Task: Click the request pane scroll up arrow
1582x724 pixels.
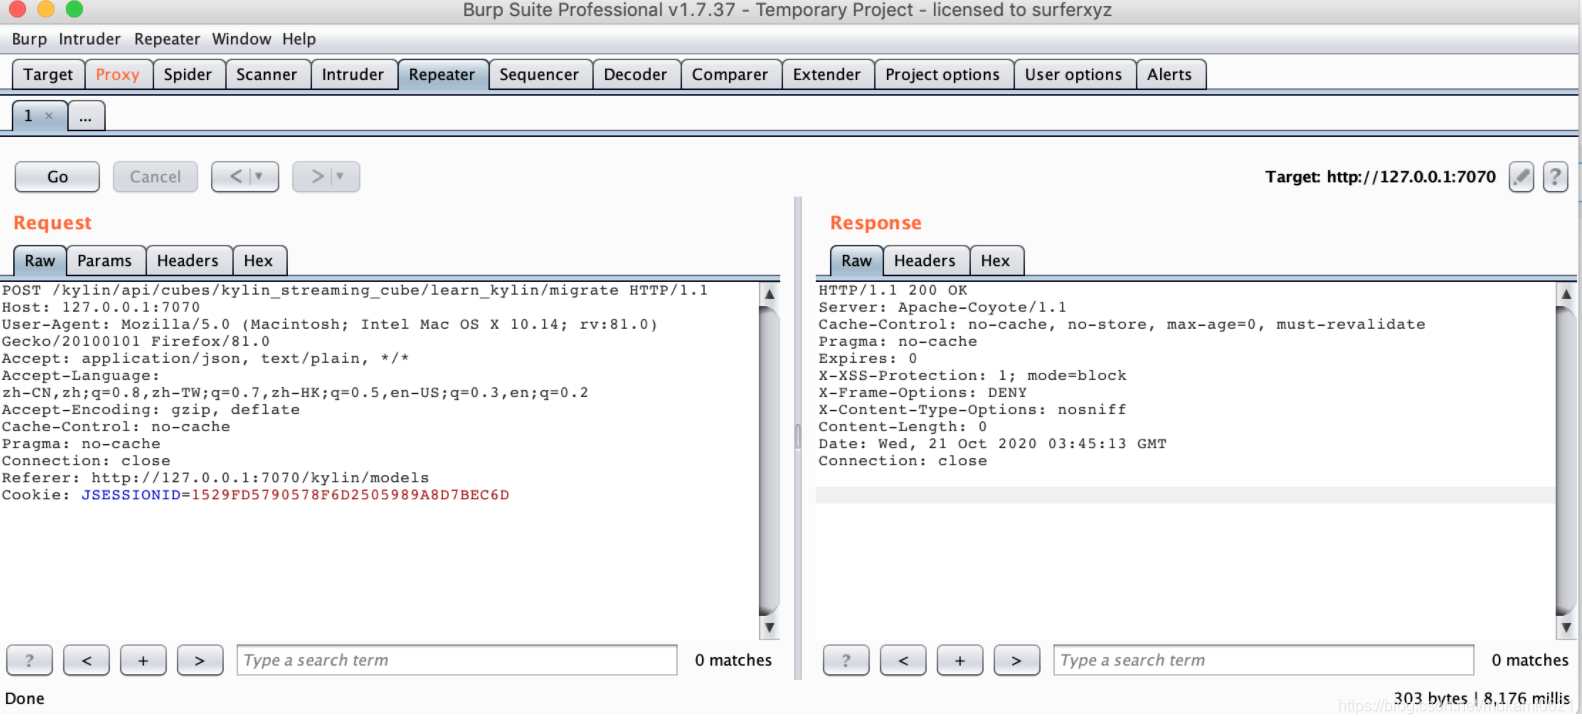Action: click(769, 294)
